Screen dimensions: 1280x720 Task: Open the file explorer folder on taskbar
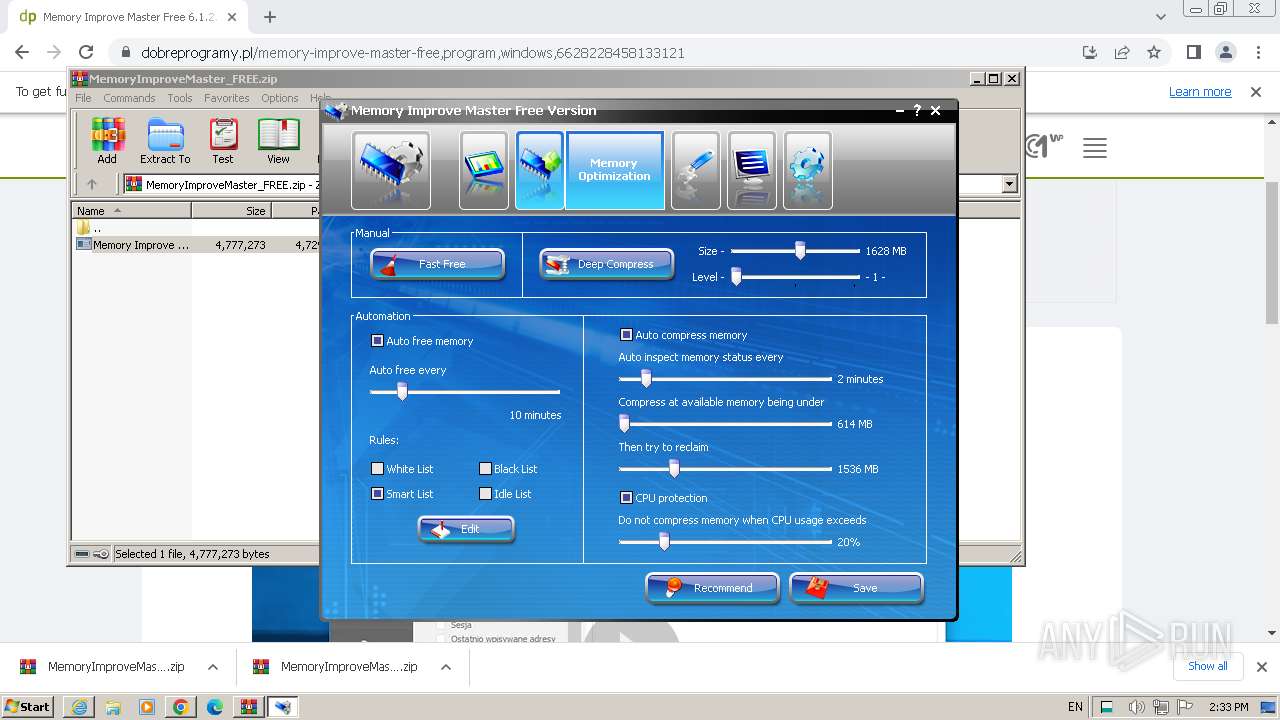tap(113, 707)
